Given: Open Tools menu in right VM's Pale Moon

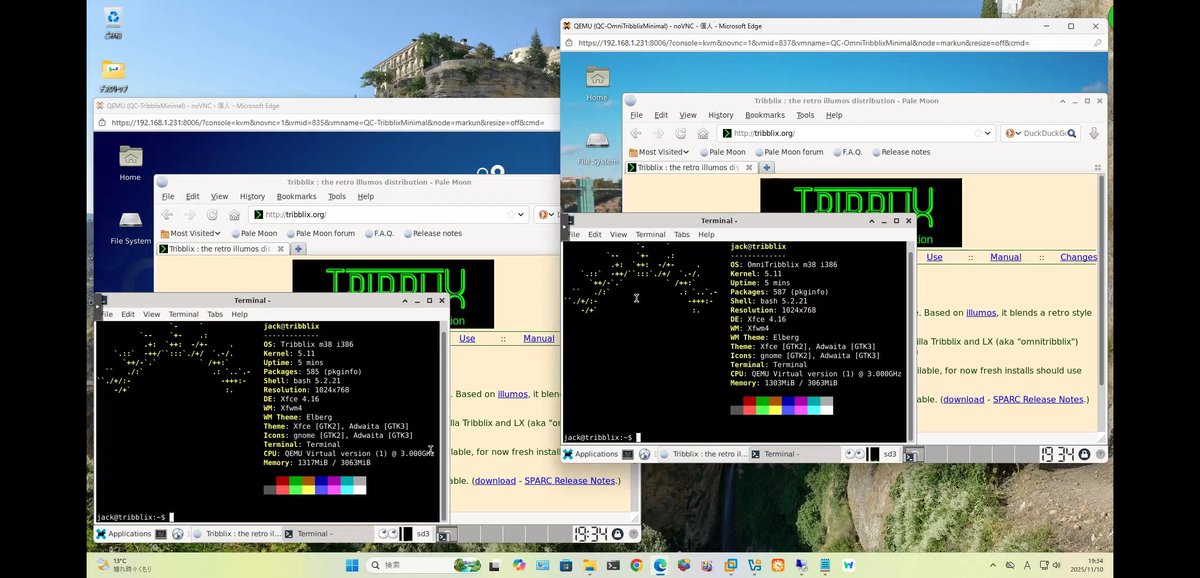Looking at the screenshot, I should pos(805,115).
